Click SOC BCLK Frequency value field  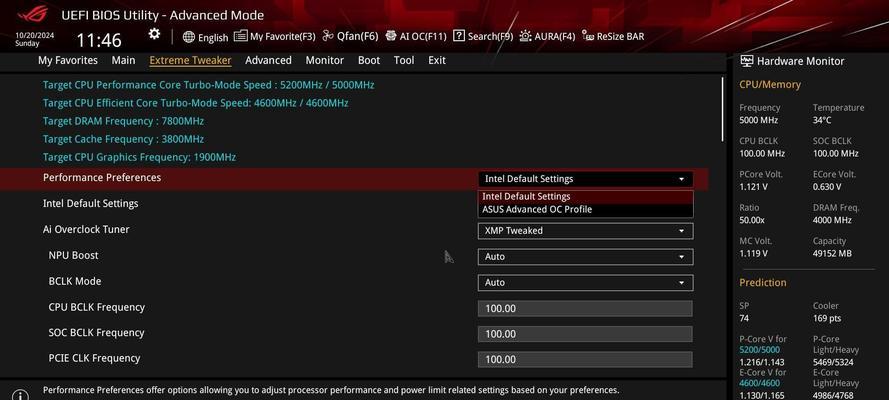585,334
